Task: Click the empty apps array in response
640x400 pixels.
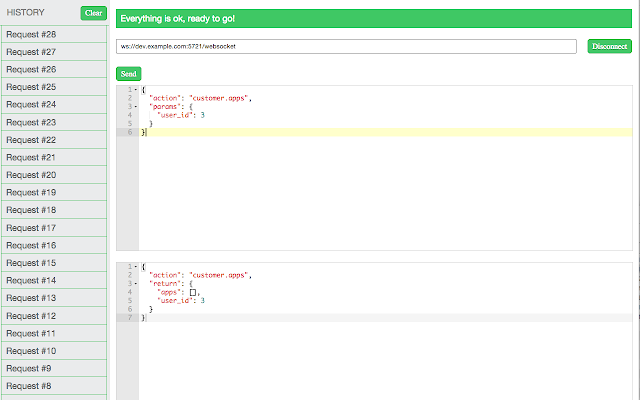Action: click(x=193, y=292)
